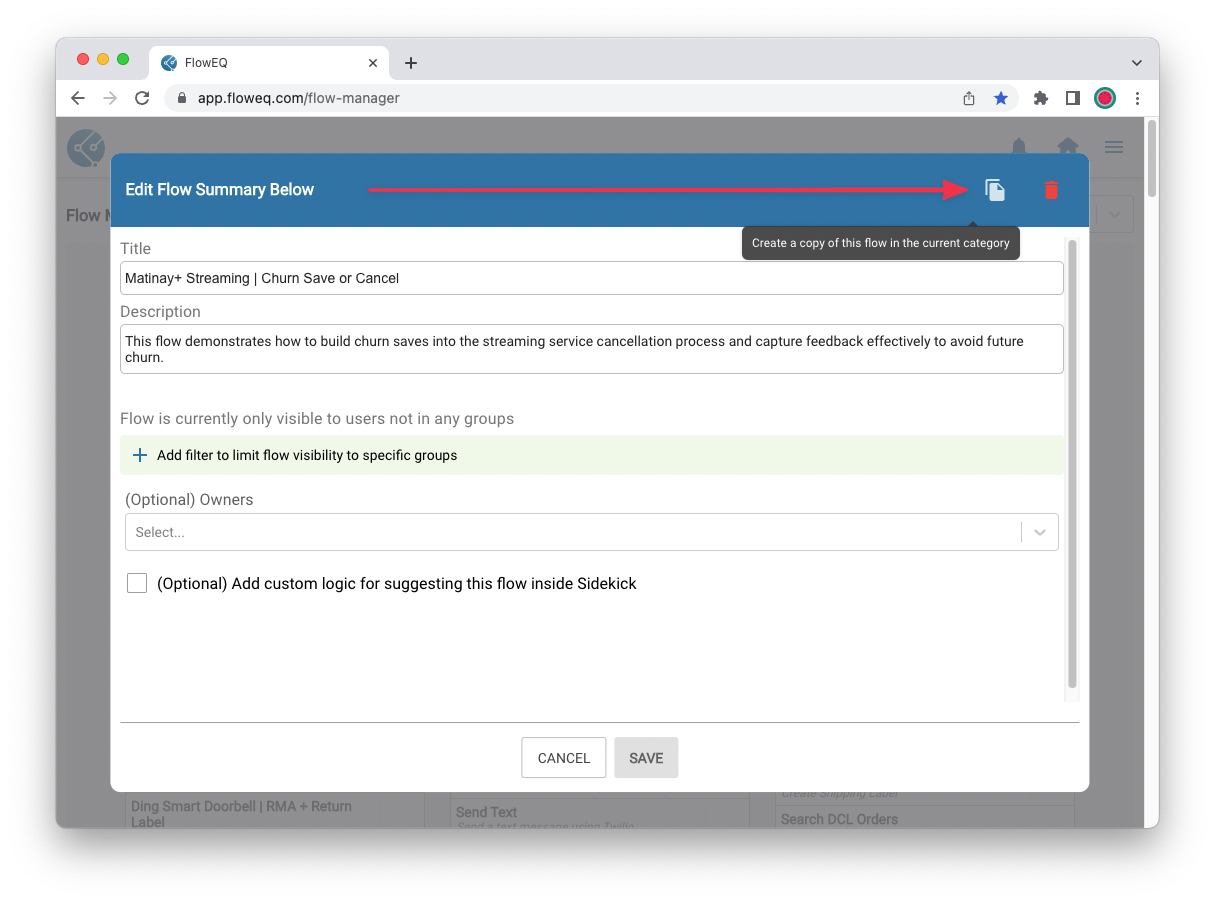Click the share icon in address bar
This screenshot has height=902, width=1215.
click(x=968, y=98)
